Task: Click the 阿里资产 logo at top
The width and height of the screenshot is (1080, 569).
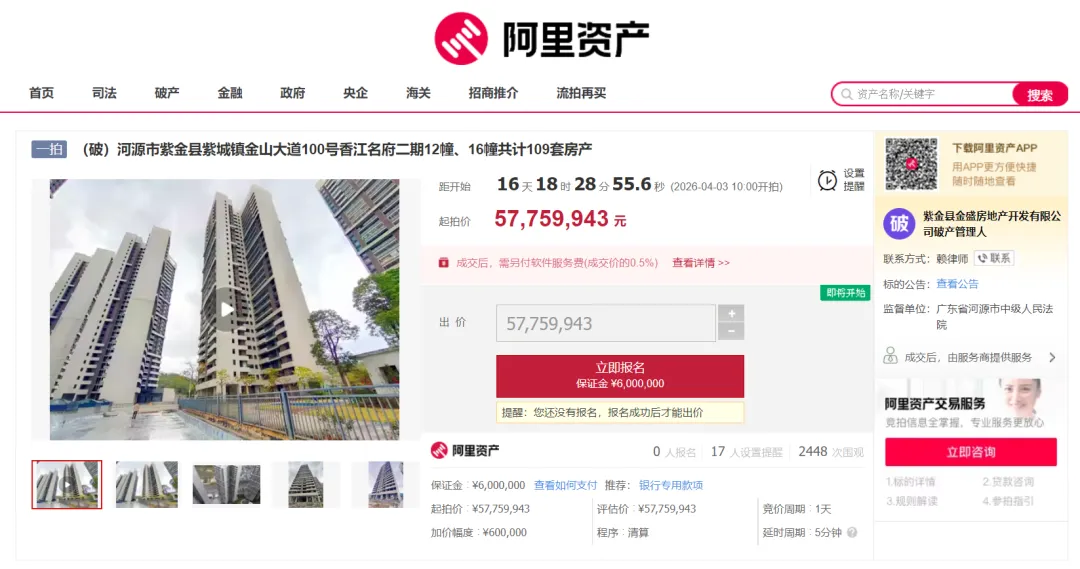Action: (x=541, y=39)
